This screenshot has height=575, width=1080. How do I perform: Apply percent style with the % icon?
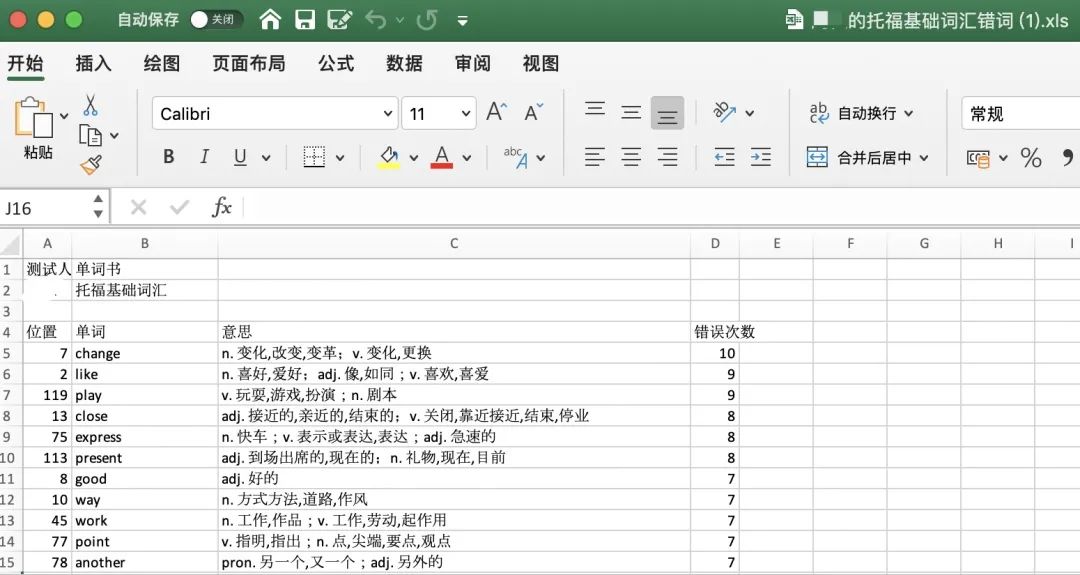click(1031, 158)
